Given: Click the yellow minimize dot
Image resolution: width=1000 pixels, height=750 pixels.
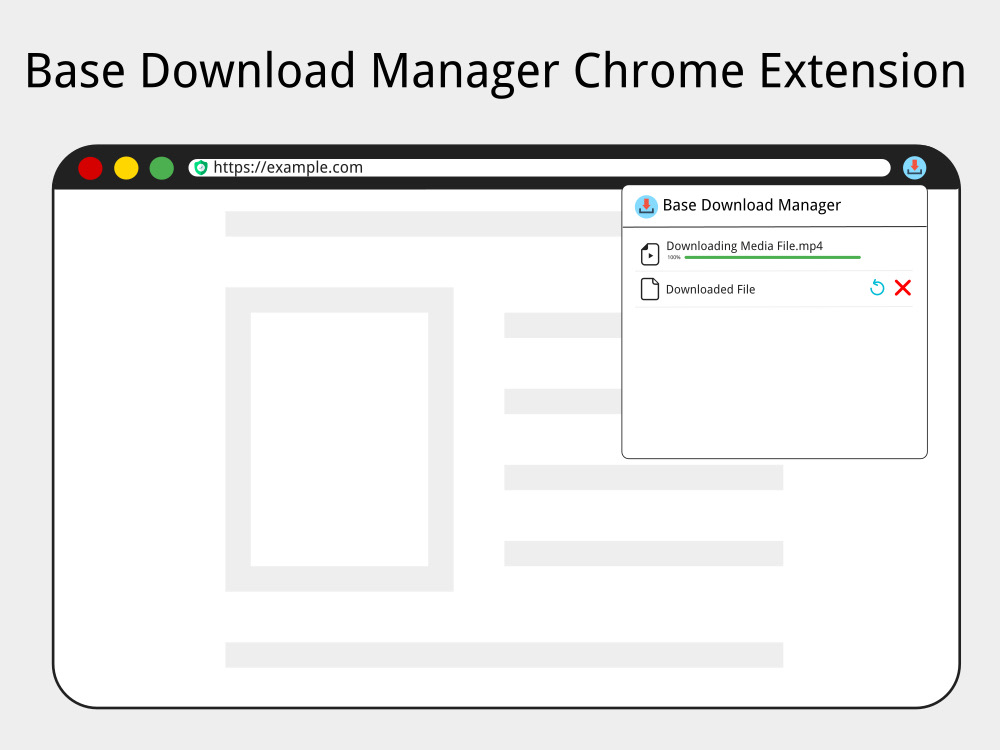Looking at the screenshot, I should (126, 168).
